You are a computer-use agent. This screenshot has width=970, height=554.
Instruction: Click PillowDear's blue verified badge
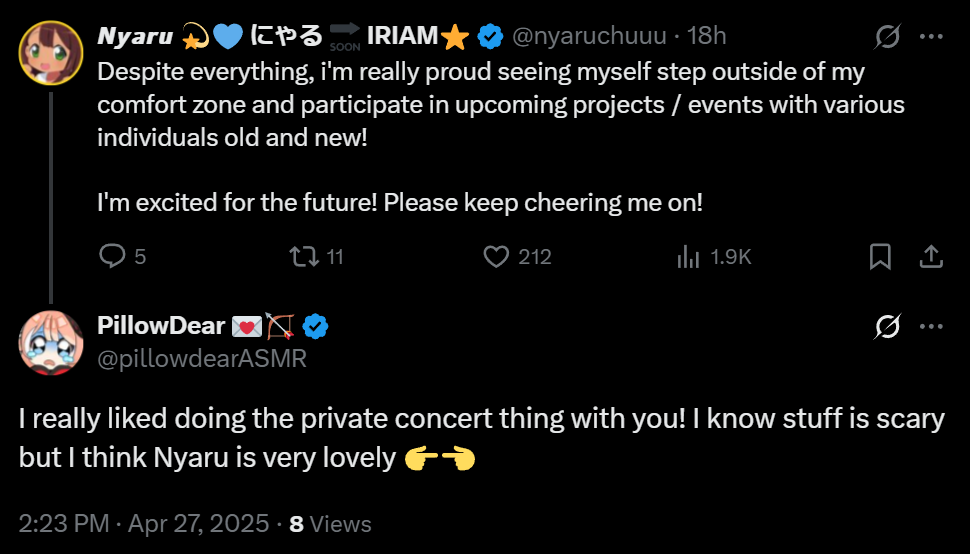(316, 326)
